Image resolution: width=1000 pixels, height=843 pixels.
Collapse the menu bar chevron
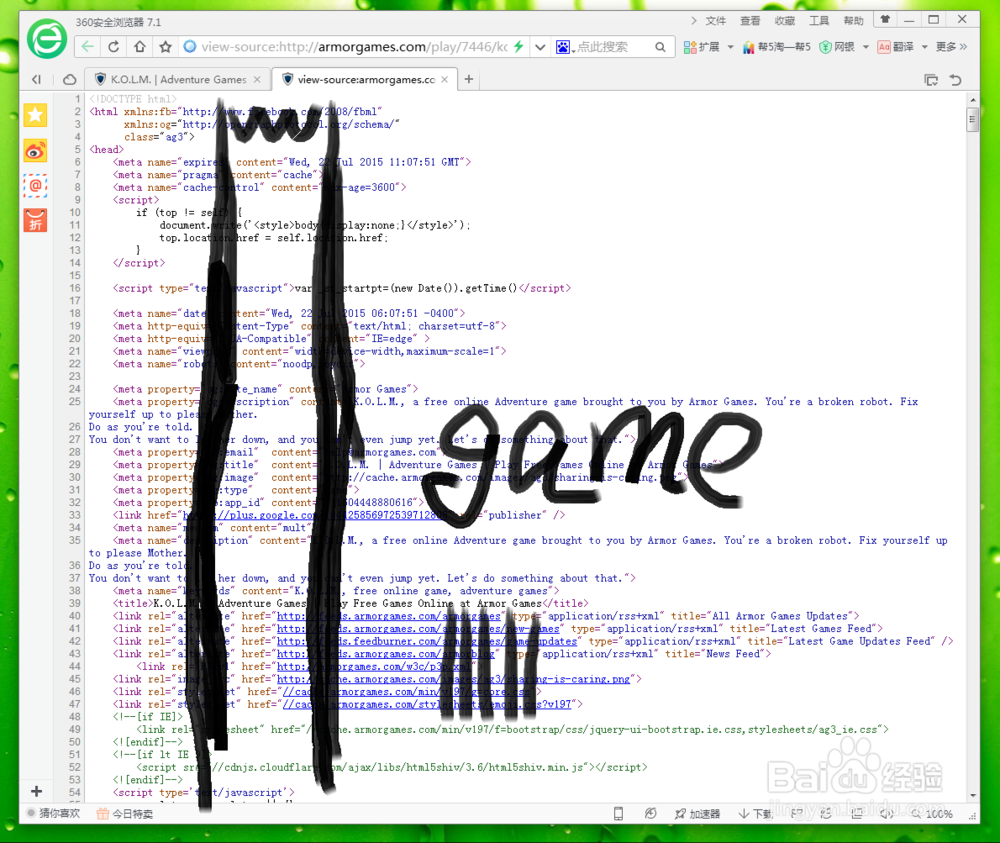pyautogui.click(x=694, y=20)
